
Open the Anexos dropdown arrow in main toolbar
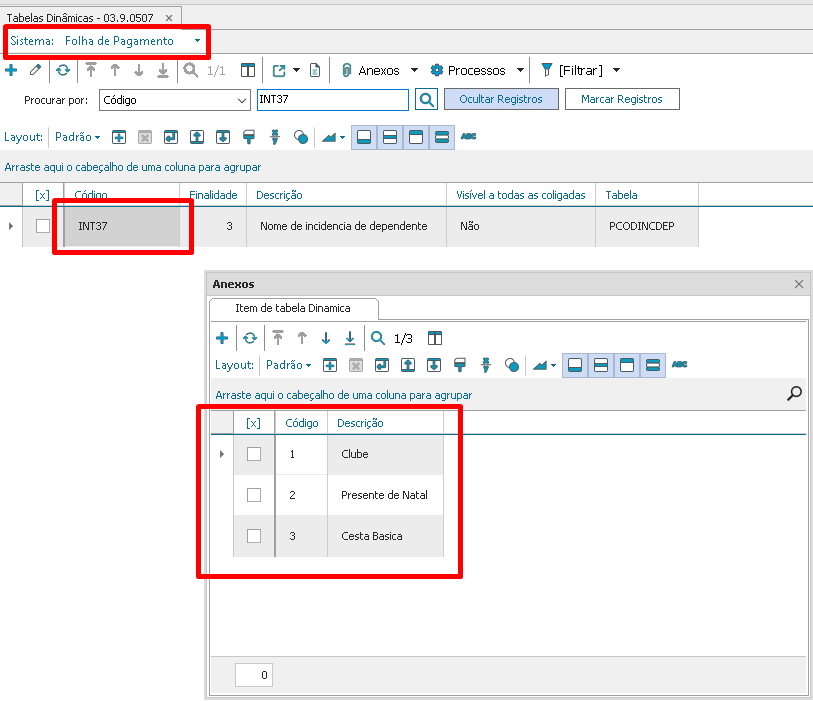coord(414,70)
